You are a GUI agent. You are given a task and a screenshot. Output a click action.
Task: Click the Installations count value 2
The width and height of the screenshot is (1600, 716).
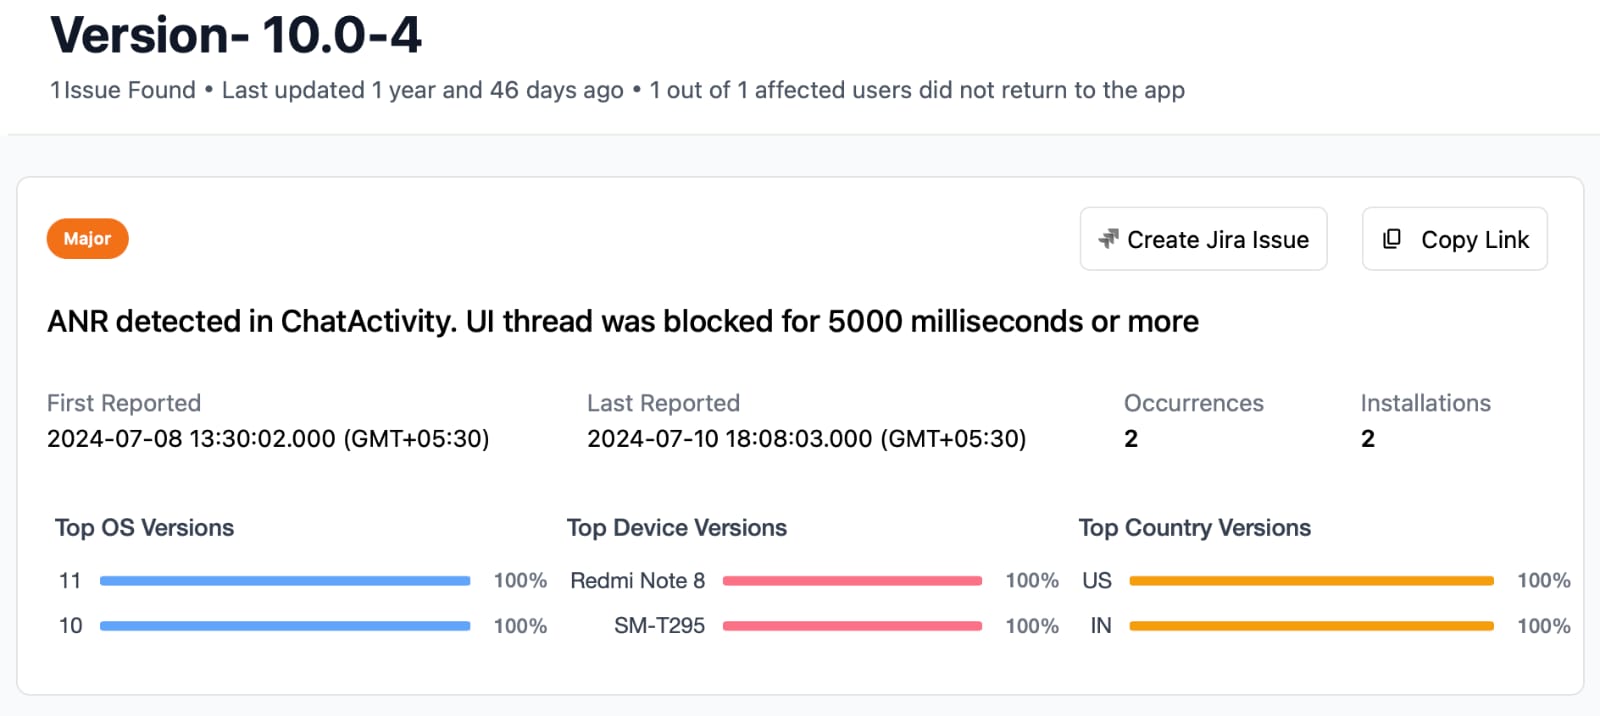tap(1367, 438)
